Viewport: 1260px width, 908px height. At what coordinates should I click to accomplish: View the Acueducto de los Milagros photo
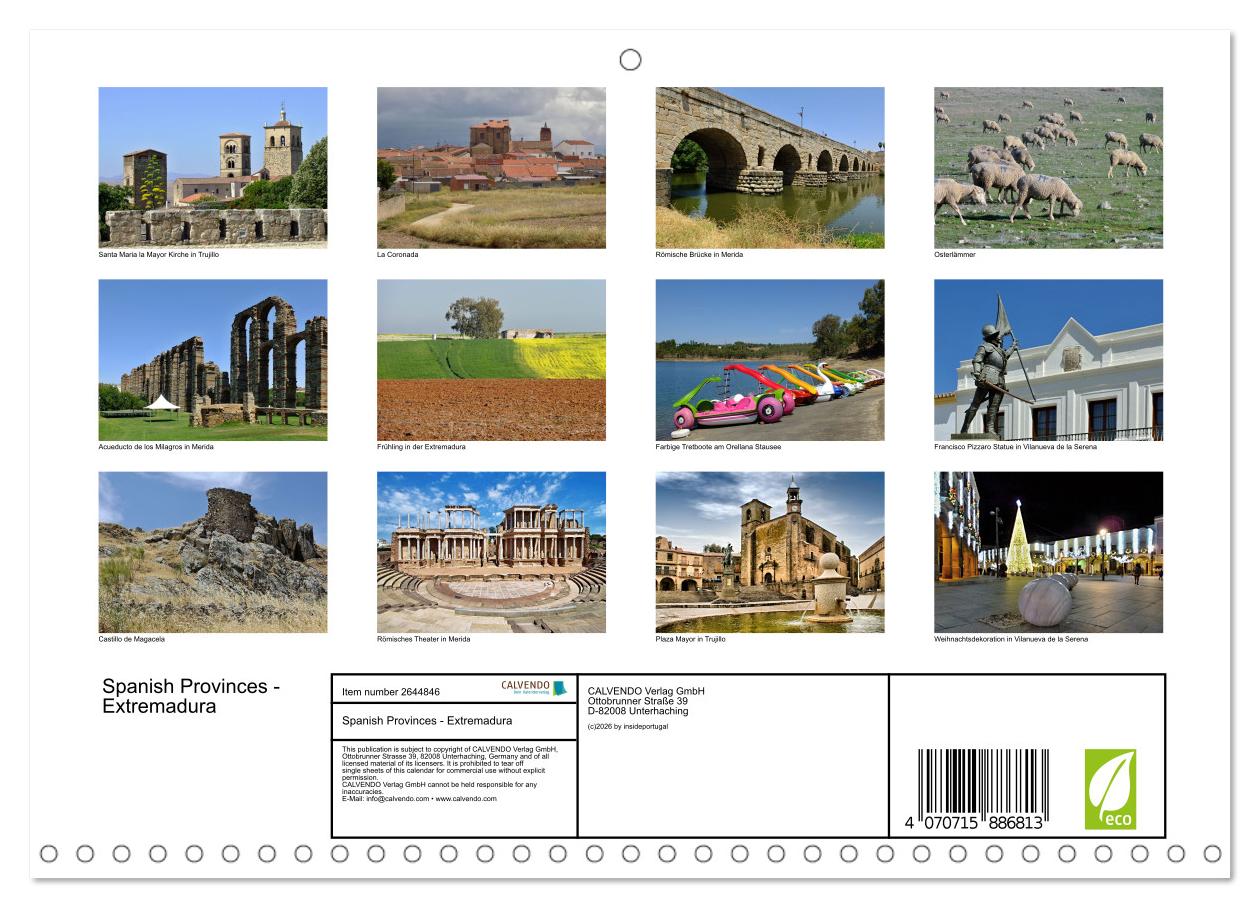213,360
